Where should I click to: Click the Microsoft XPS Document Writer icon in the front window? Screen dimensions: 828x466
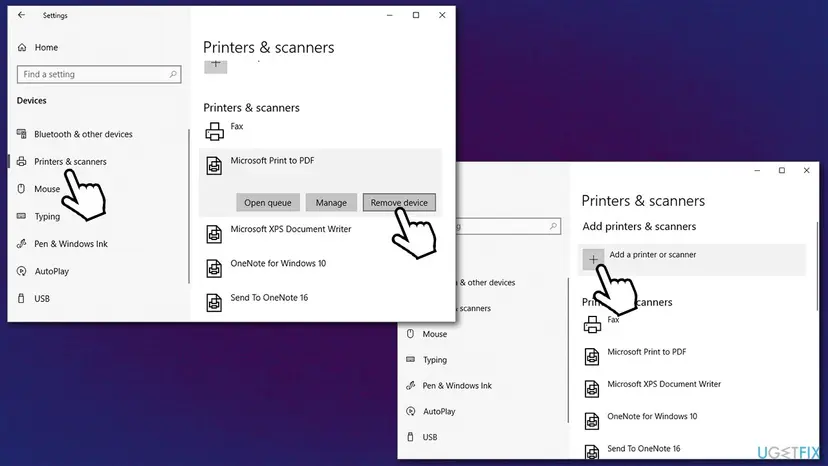[214, 234]
